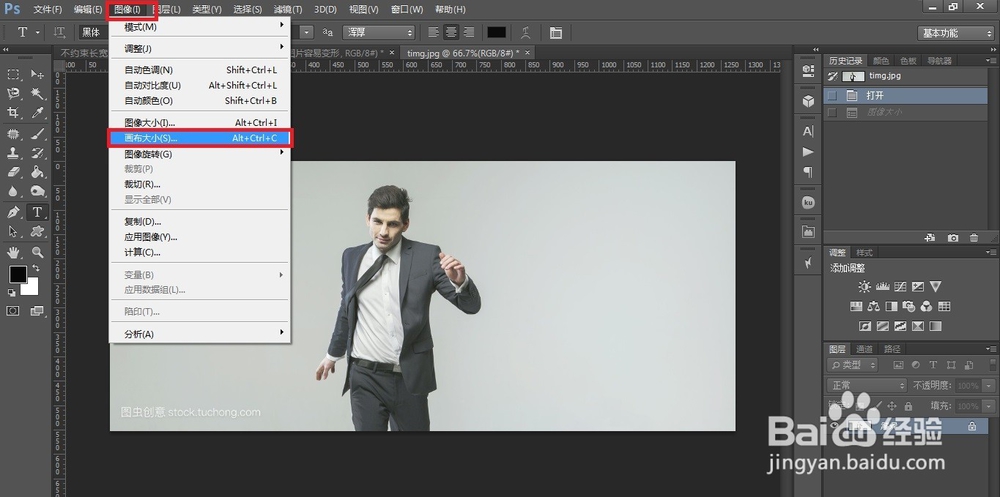Add a Brightness/Contrast adjustment
The height and width of the screenshot is (497, 1000).
(x=864, y=287)
